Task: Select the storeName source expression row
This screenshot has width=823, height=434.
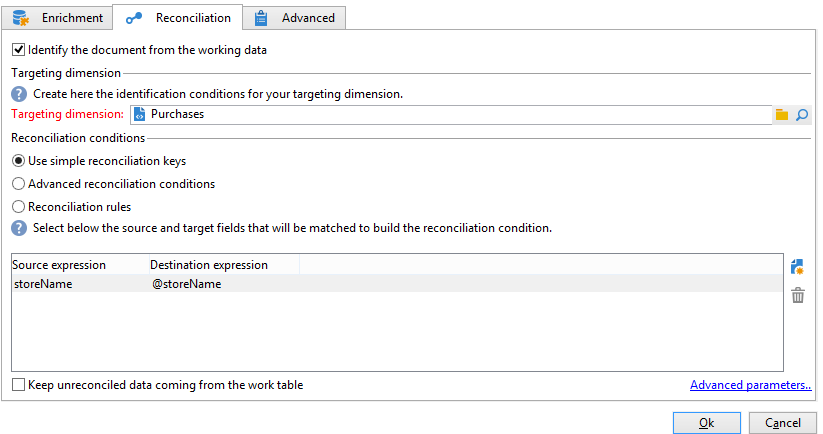Action: (42, 284)
